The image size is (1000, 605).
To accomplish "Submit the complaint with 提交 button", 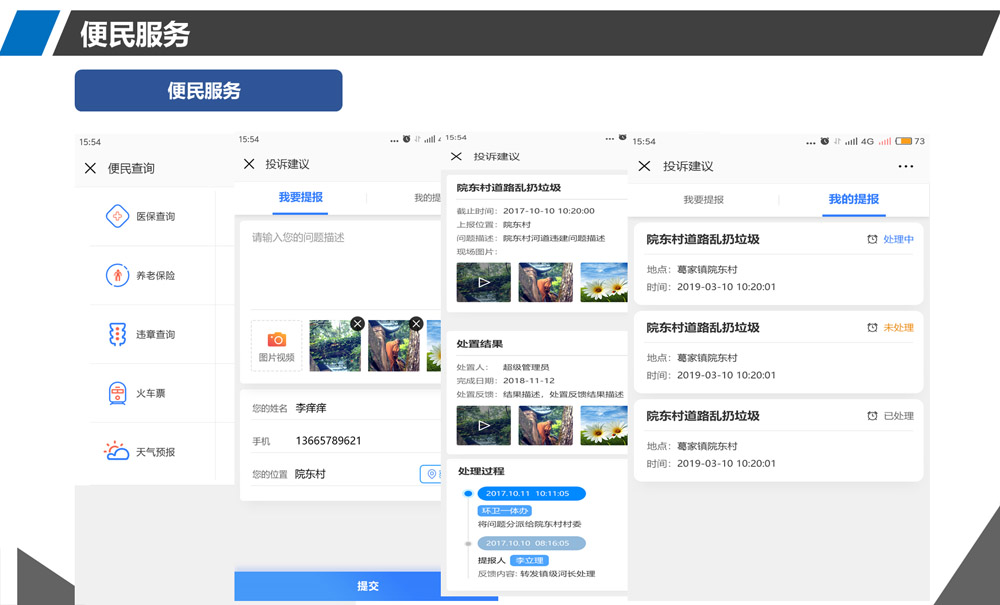I will coord(367,586).
